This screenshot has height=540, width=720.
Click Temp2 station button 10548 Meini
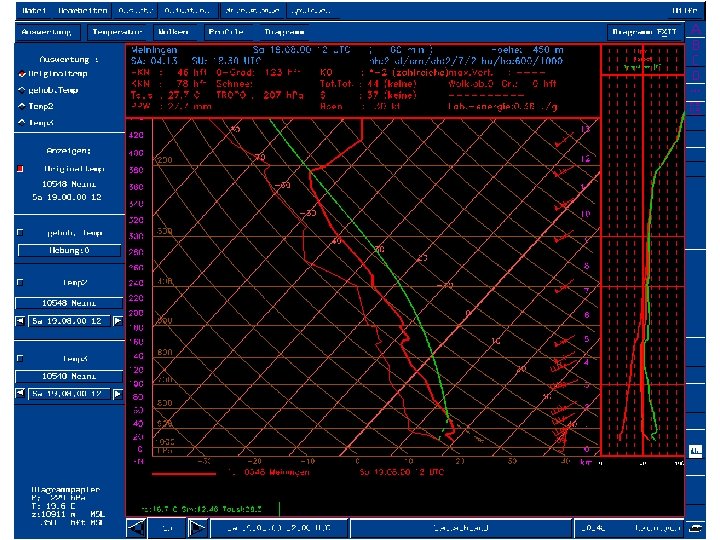[69, 303]
